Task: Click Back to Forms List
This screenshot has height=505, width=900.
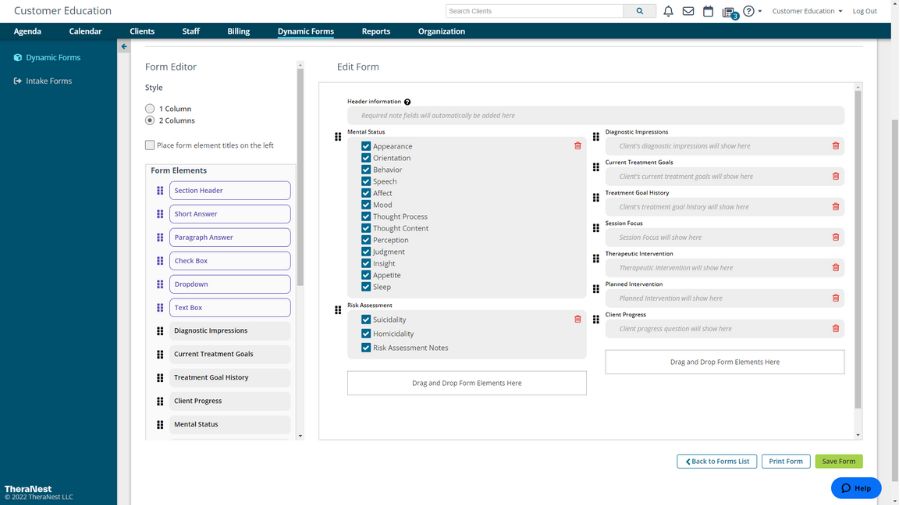Action: click(717, 461)
